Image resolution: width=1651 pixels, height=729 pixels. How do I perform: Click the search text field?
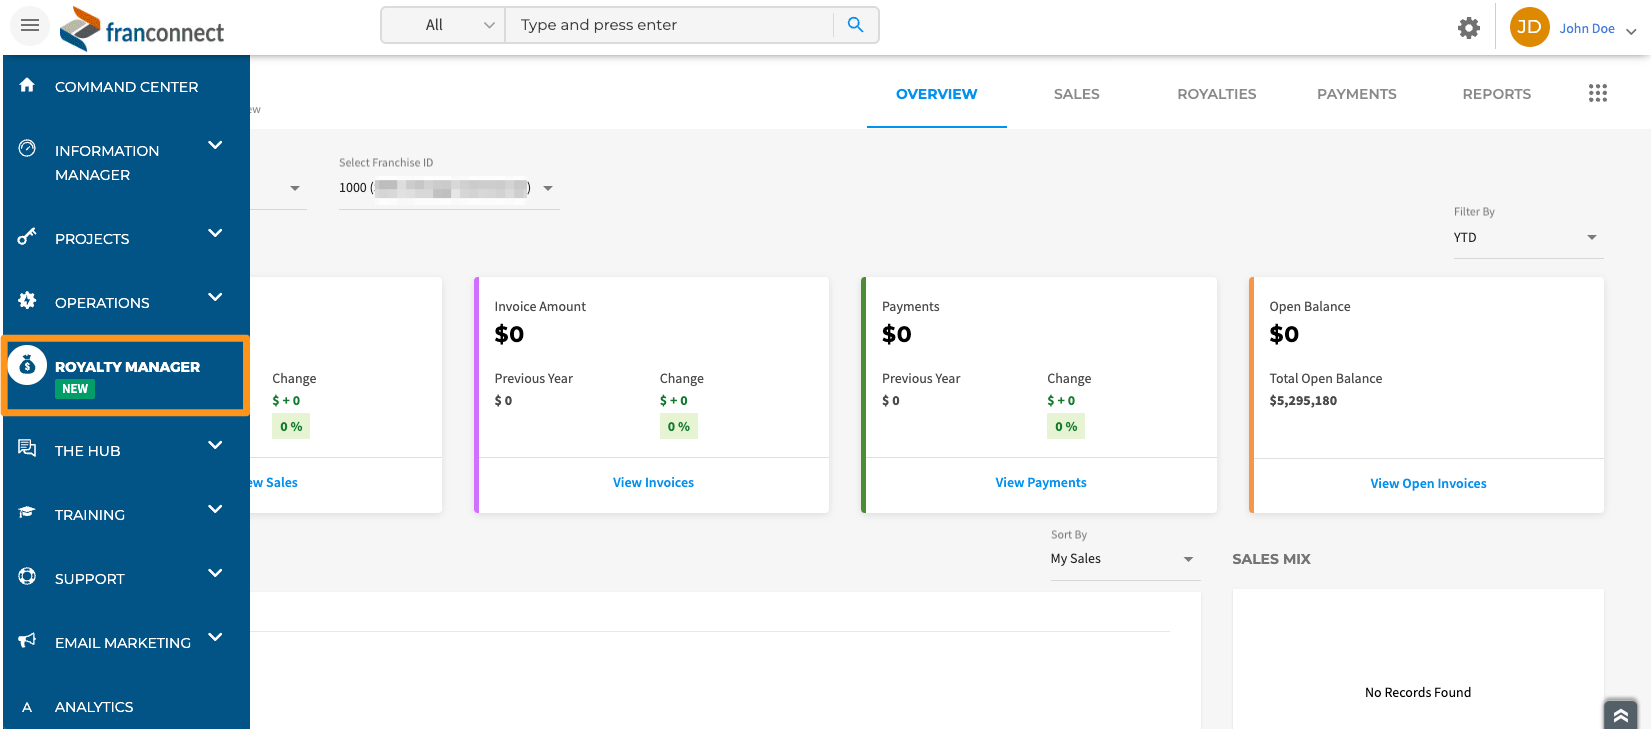coord(670,25)
